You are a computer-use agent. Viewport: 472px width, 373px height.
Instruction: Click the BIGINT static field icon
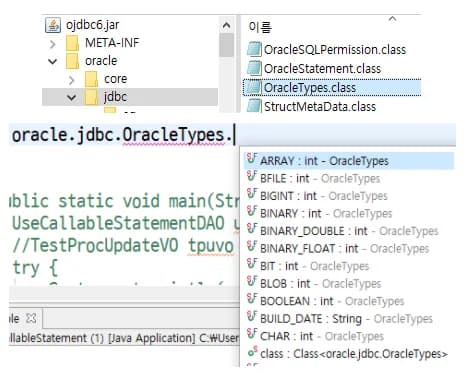pyautogui.click(x=252, y=194)
